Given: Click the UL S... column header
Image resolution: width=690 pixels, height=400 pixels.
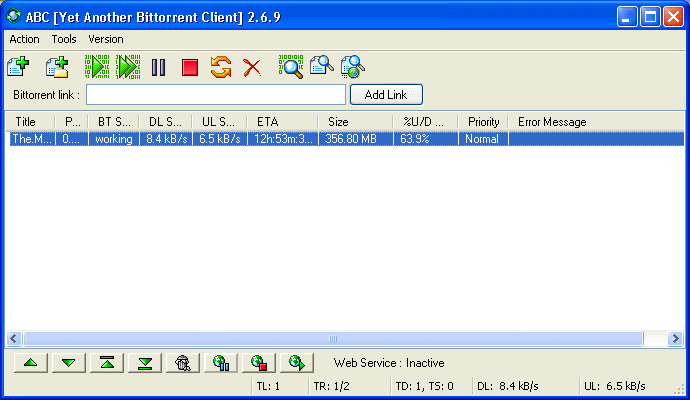Looking at the screenshot, I should point(220,122).
